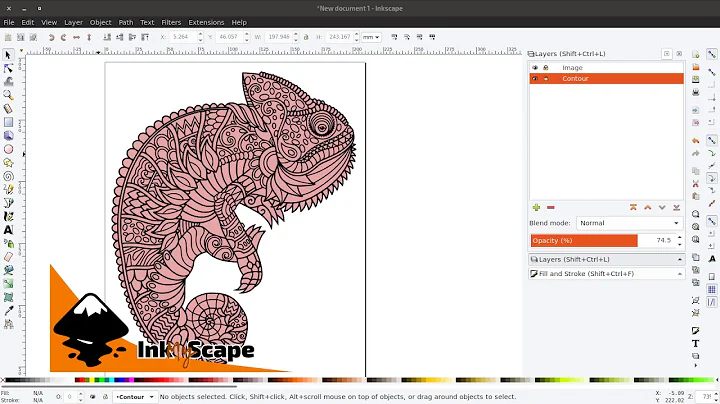Open the Path menu
This screenshot has height=404, width=720.
click(x=126, y=22)
